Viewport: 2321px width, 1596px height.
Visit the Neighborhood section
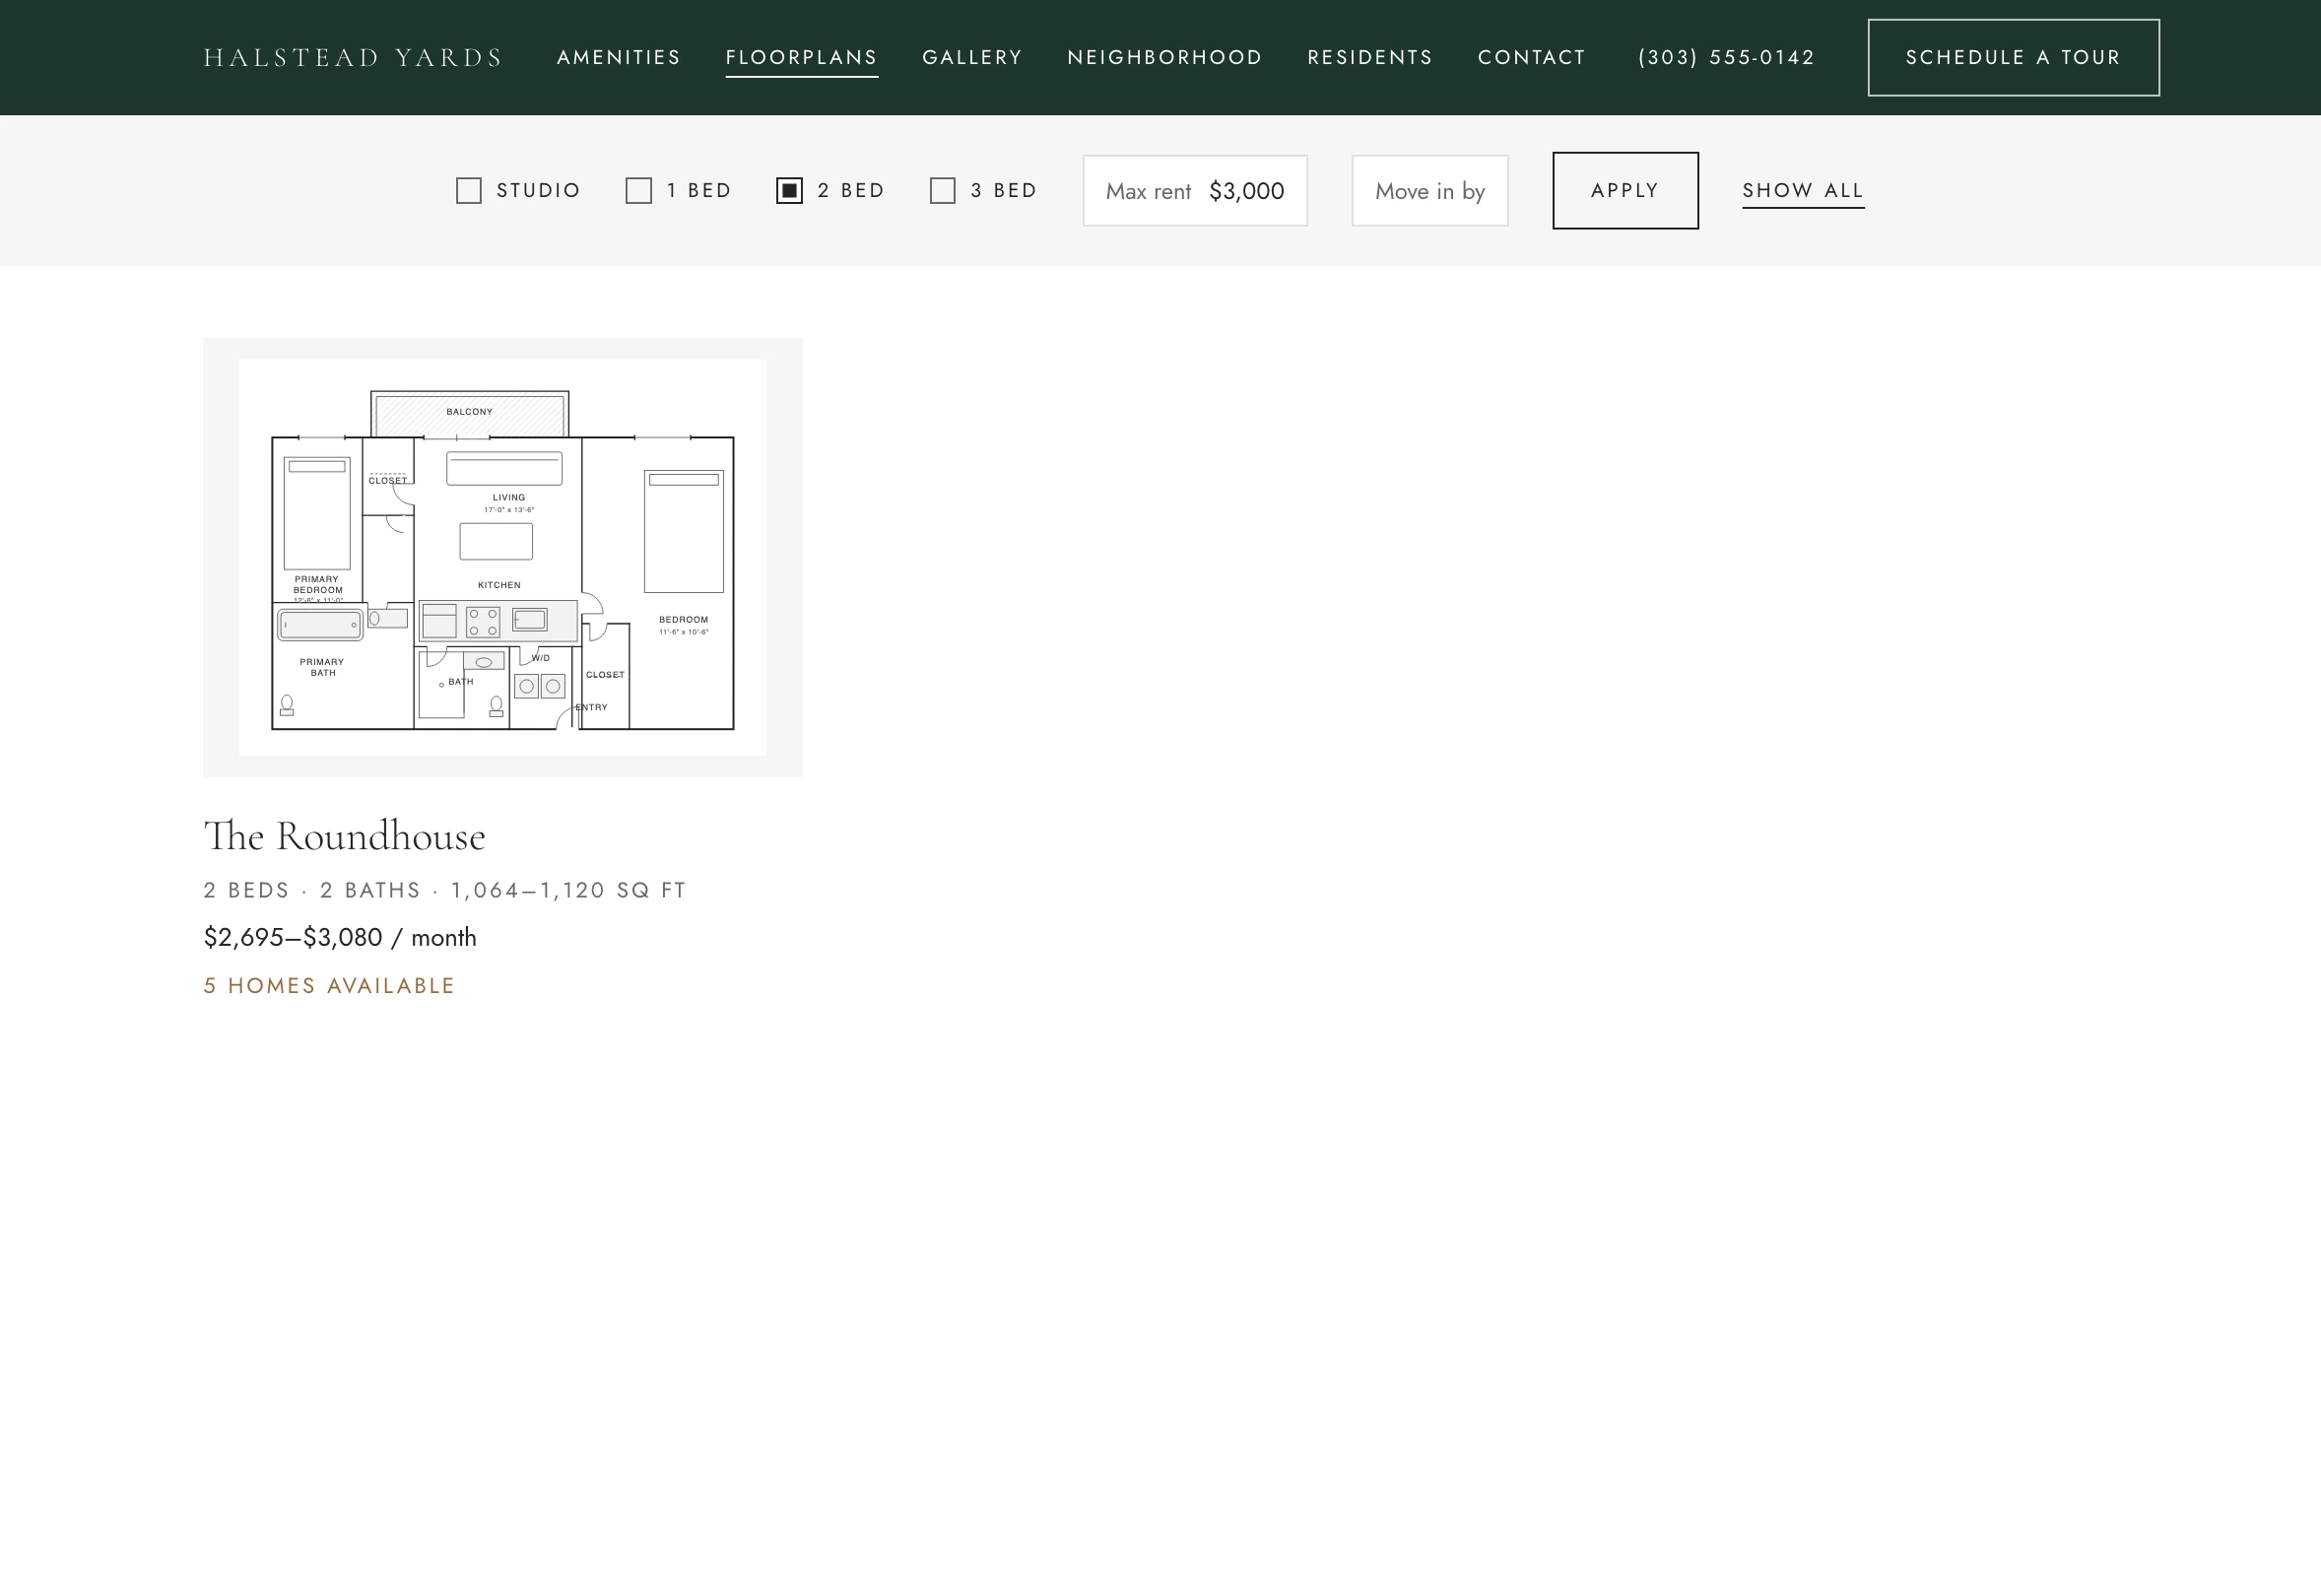click(1165, 57)
